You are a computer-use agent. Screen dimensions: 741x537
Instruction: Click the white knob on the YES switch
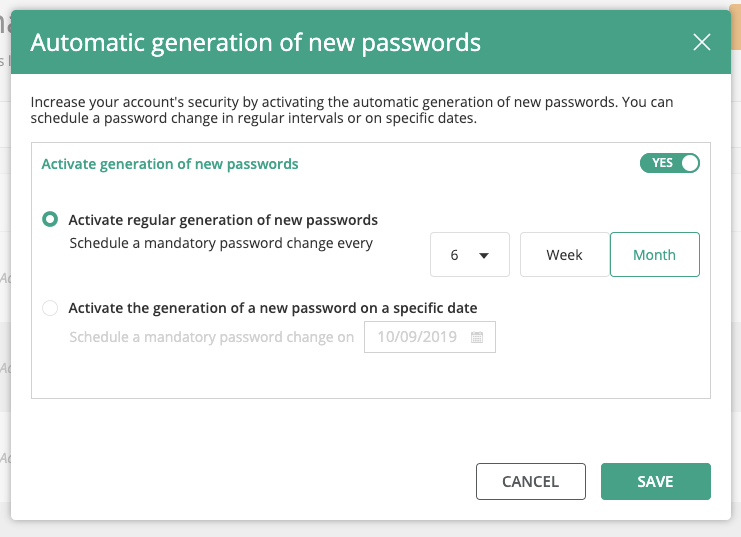(689, 163)
